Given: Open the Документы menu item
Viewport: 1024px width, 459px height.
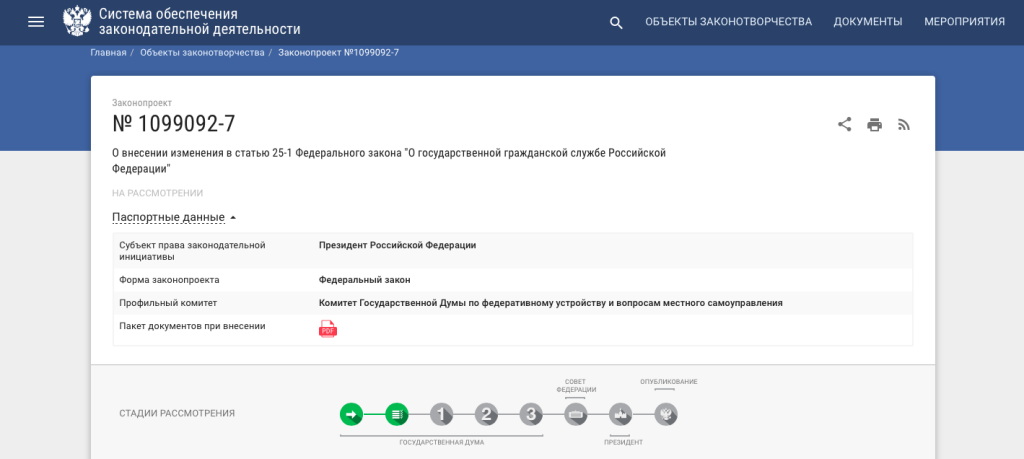Looking at the screenshot, I should point(867,22).
